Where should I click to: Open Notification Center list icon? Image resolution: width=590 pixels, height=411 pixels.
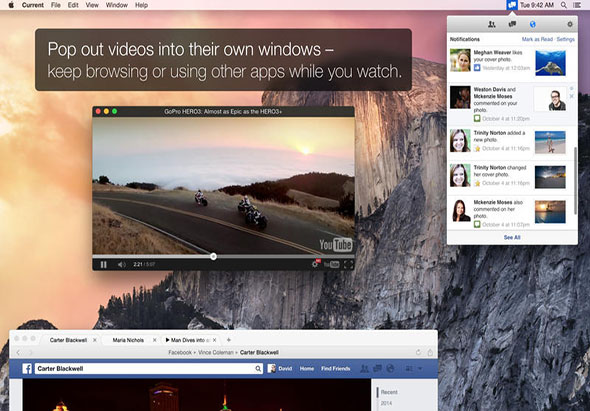[576, 5]
